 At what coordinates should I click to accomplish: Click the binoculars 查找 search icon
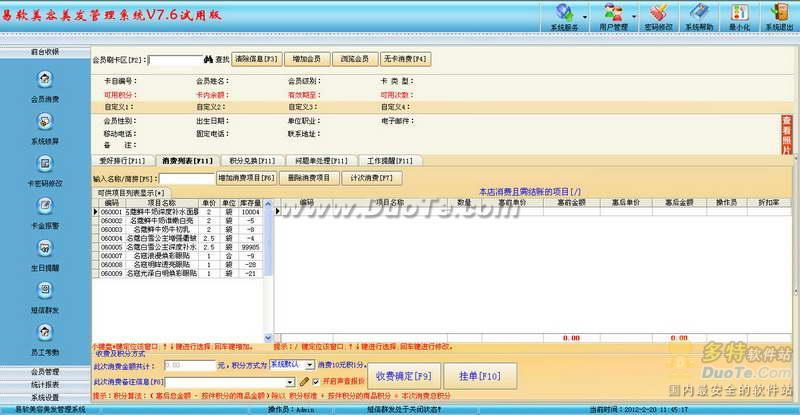pos(209,59)
